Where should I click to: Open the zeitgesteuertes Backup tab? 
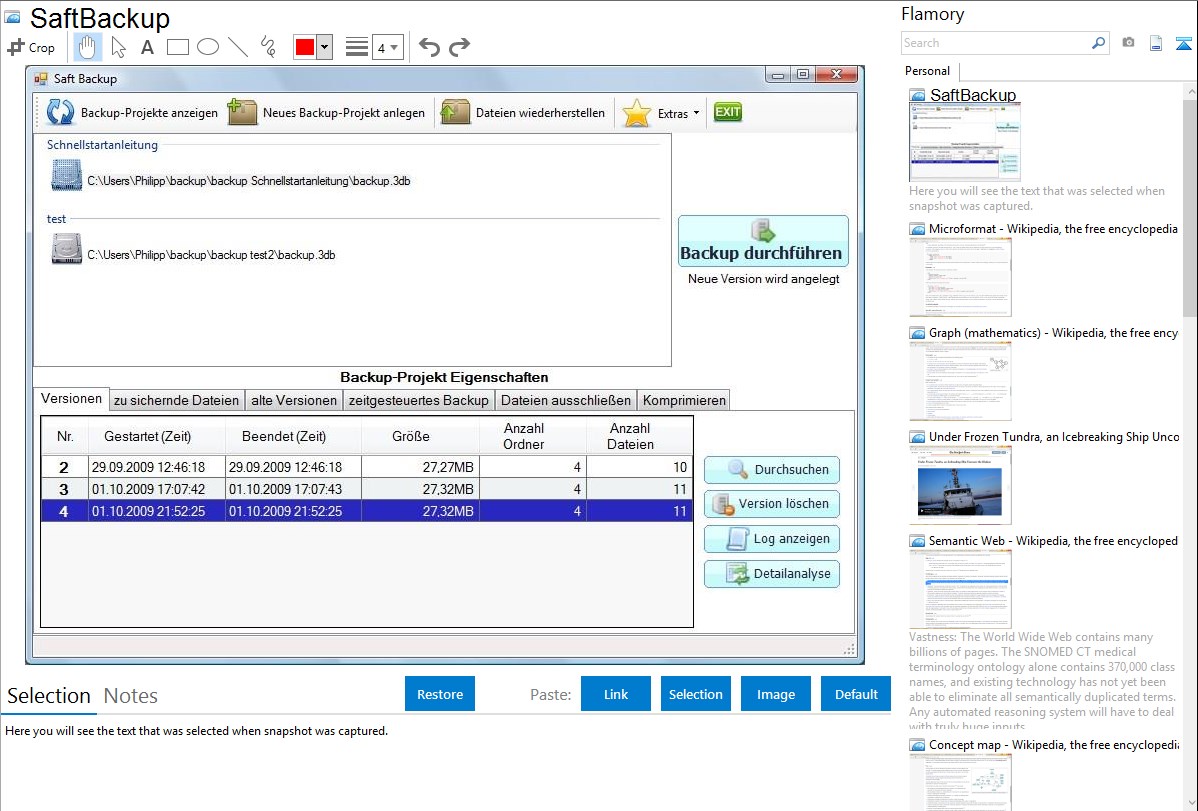pos(419,401)
